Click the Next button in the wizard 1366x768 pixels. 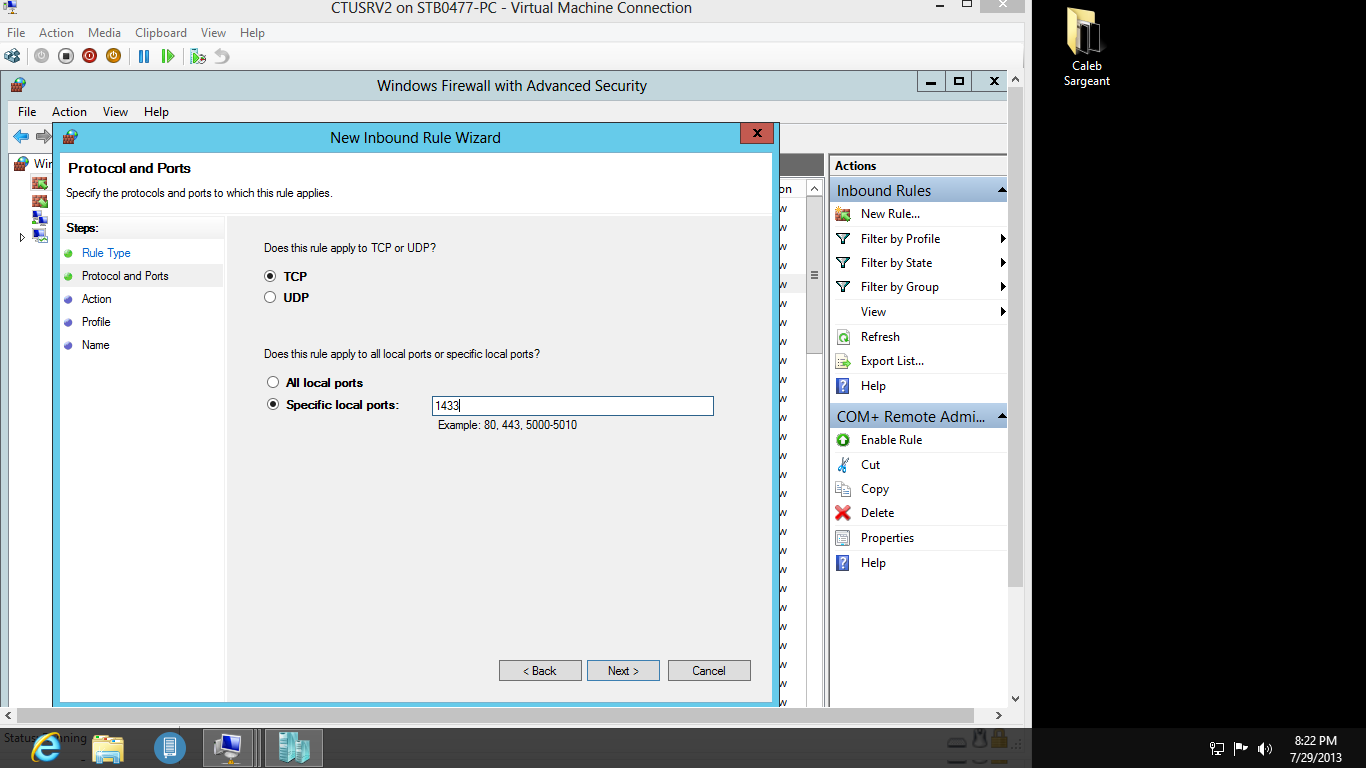623,671
